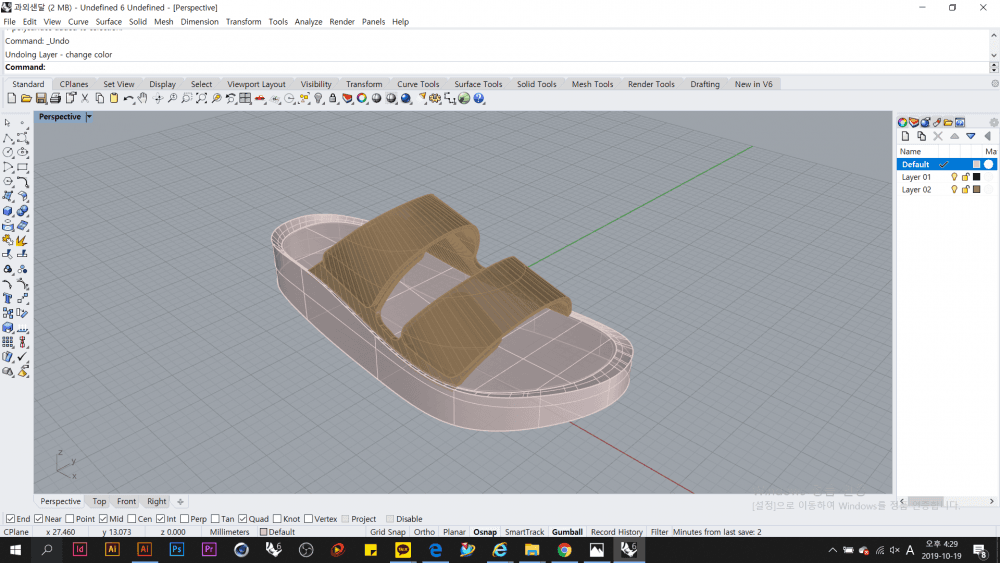Toggle the End osnap checkbox
Screen dimensions: 1000x563
10,519
